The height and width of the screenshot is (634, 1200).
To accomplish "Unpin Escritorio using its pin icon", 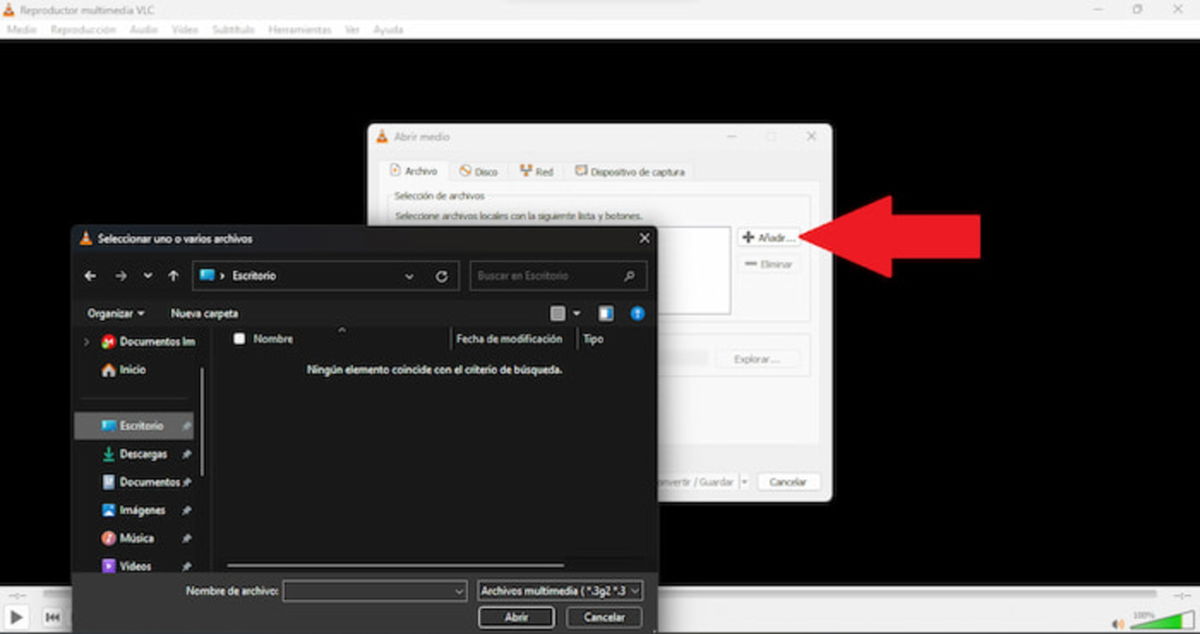I will [x=186, y=426].
